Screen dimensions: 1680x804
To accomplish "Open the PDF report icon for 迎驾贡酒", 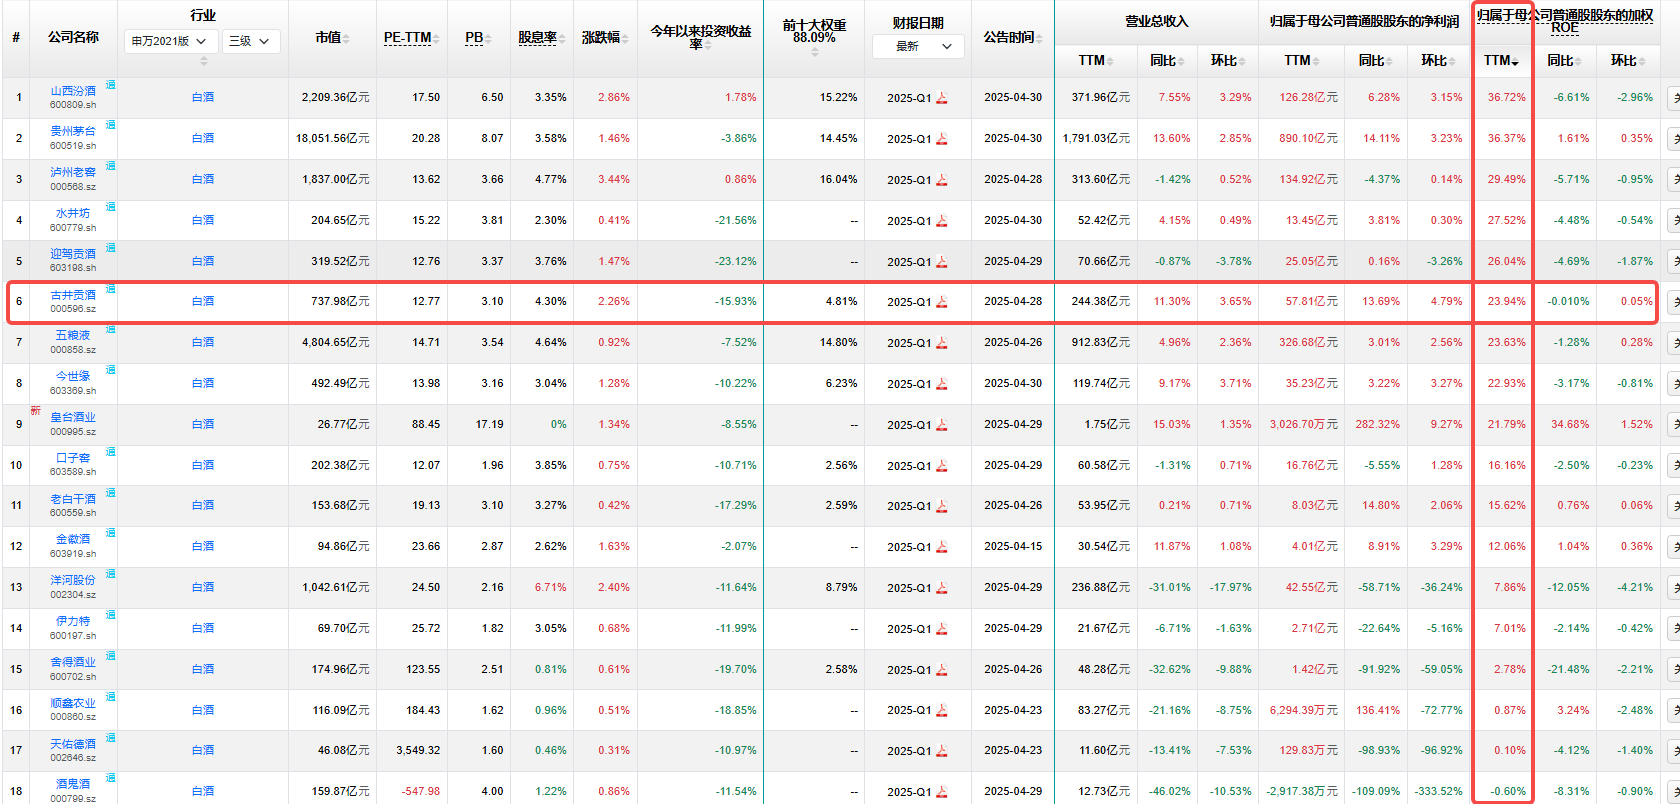I will (x=942, y=262).
